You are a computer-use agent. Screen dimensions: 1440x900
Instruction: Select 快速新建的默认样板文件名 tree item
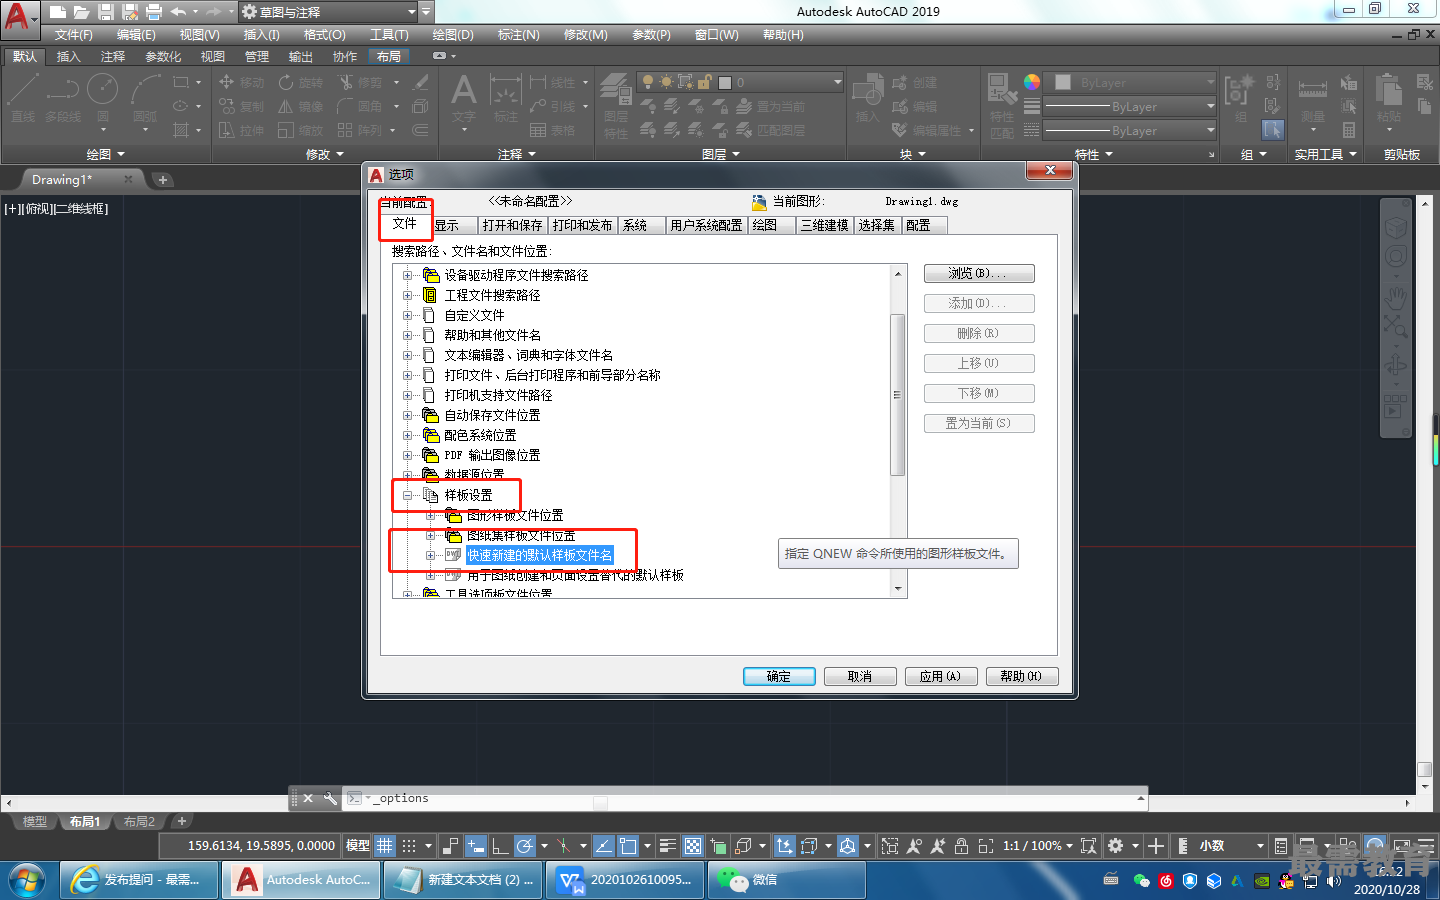[x=540, y=555]
